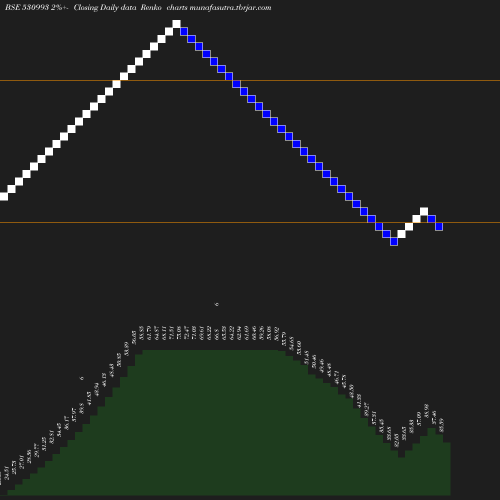The width and height of the screenshot is (500, 500).
Task: Click the price label '46.13'
Action: [104, 380]
